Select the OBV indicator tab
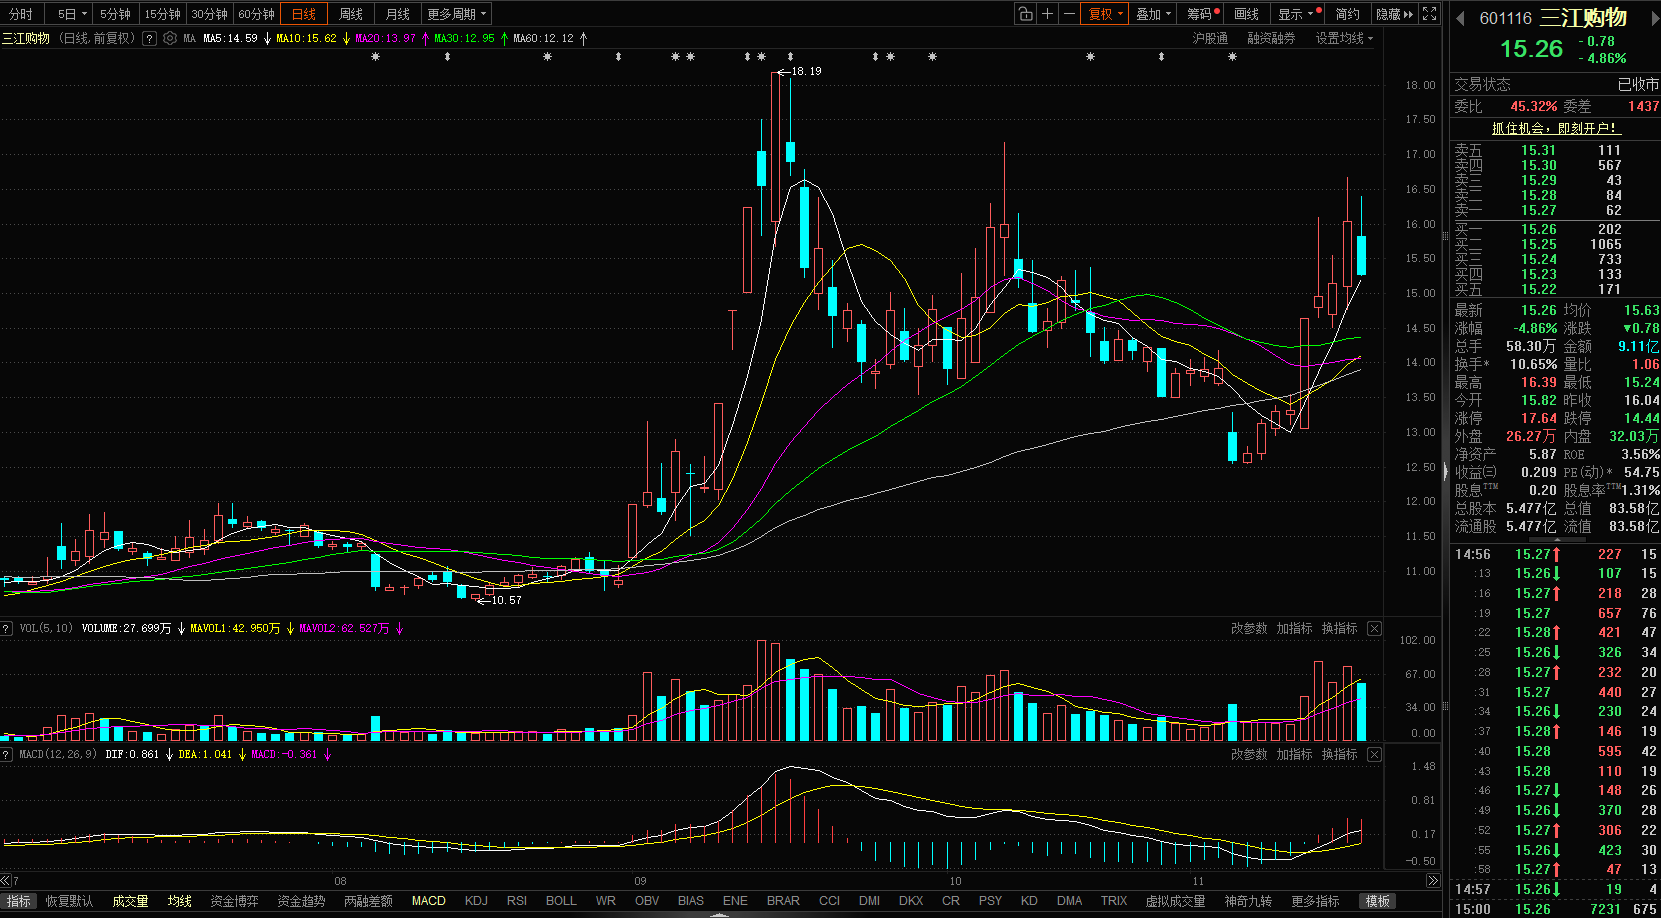 pyautogui.click(x=647, y=901)
